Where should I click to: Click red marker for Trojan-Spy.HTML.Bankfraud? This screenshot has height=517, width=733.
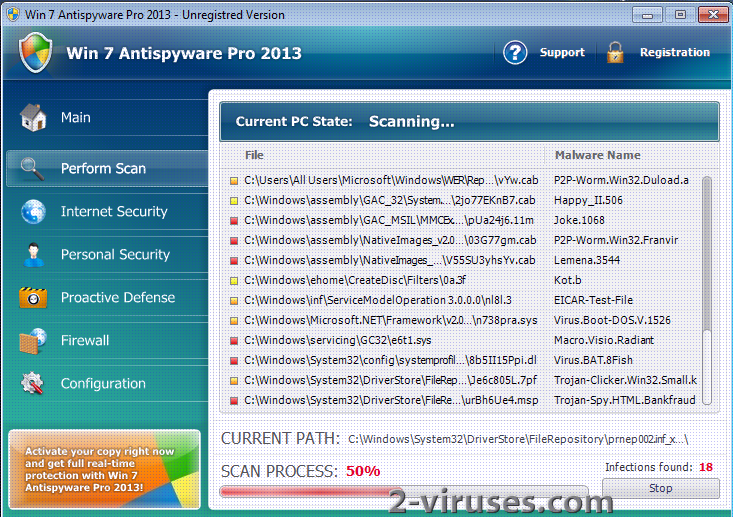tap(234, 401)
